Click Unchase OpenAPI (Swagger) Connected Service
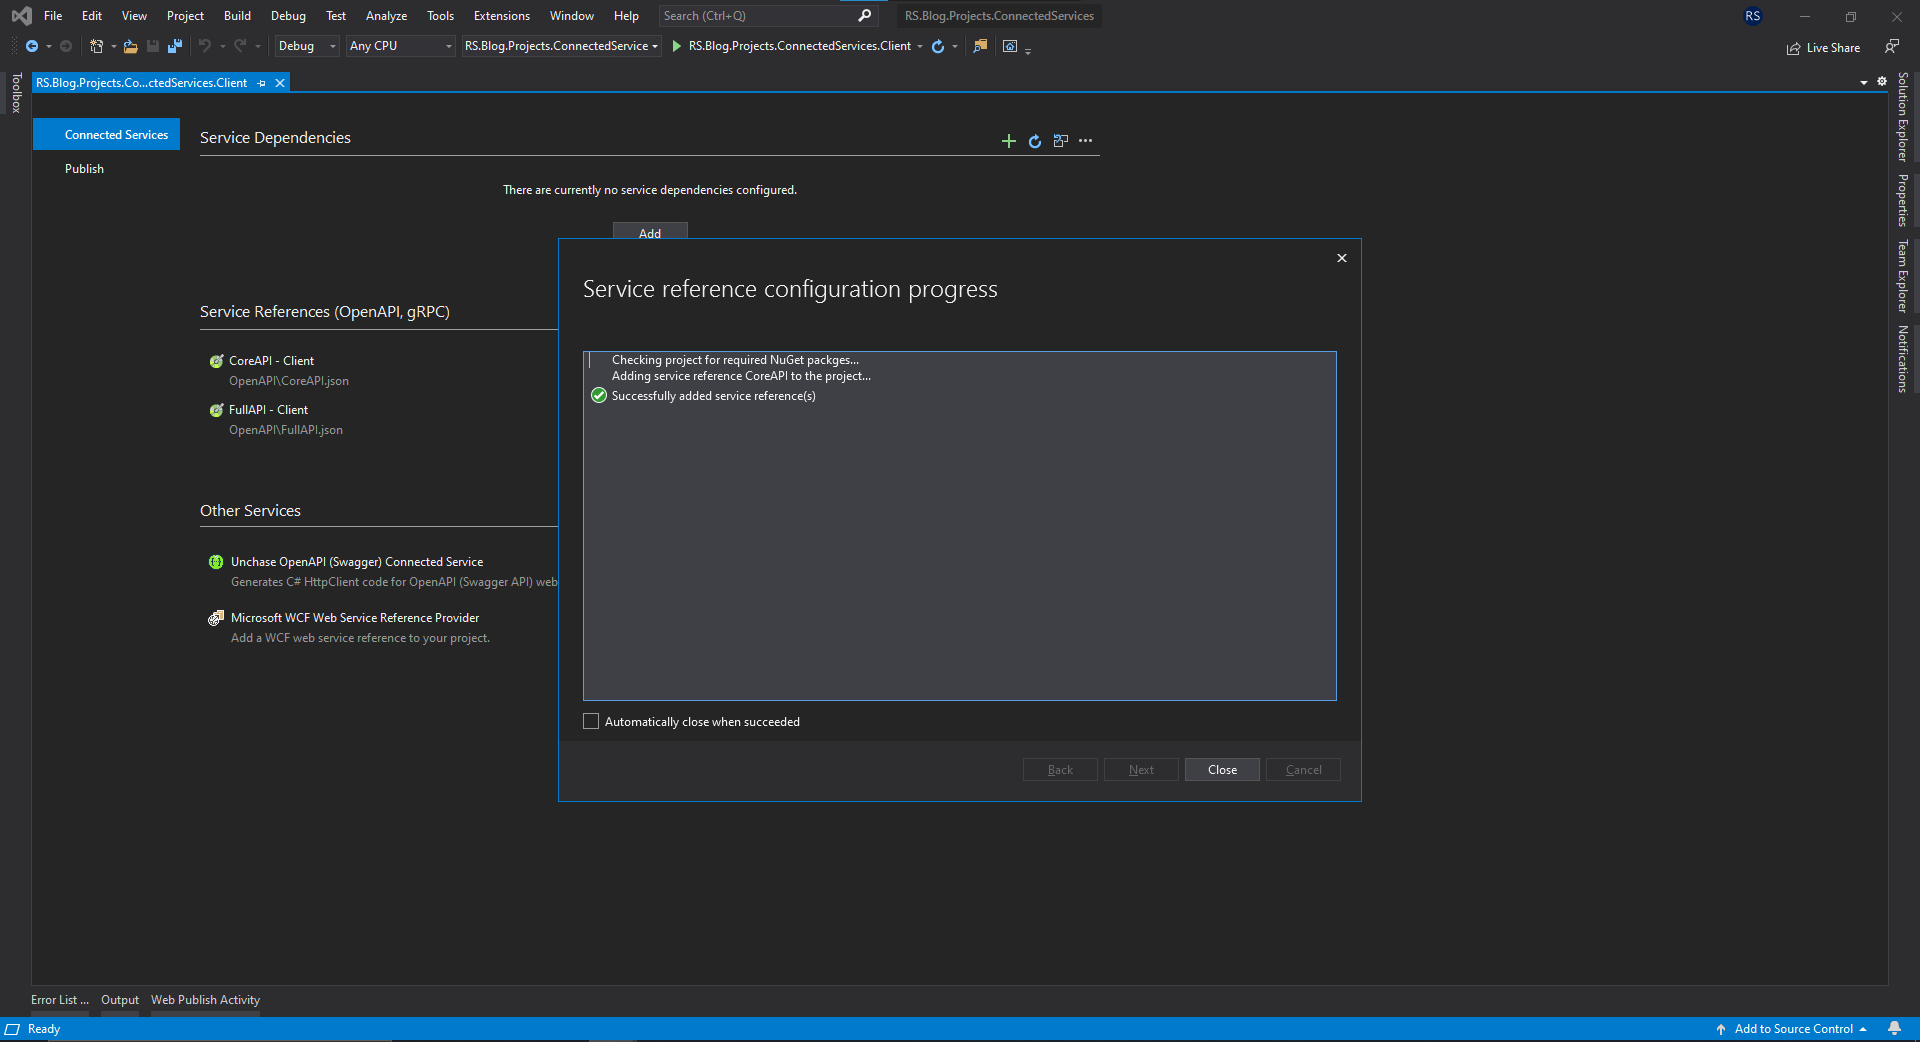This screenshot has width=1920, height=1042. 357,562
